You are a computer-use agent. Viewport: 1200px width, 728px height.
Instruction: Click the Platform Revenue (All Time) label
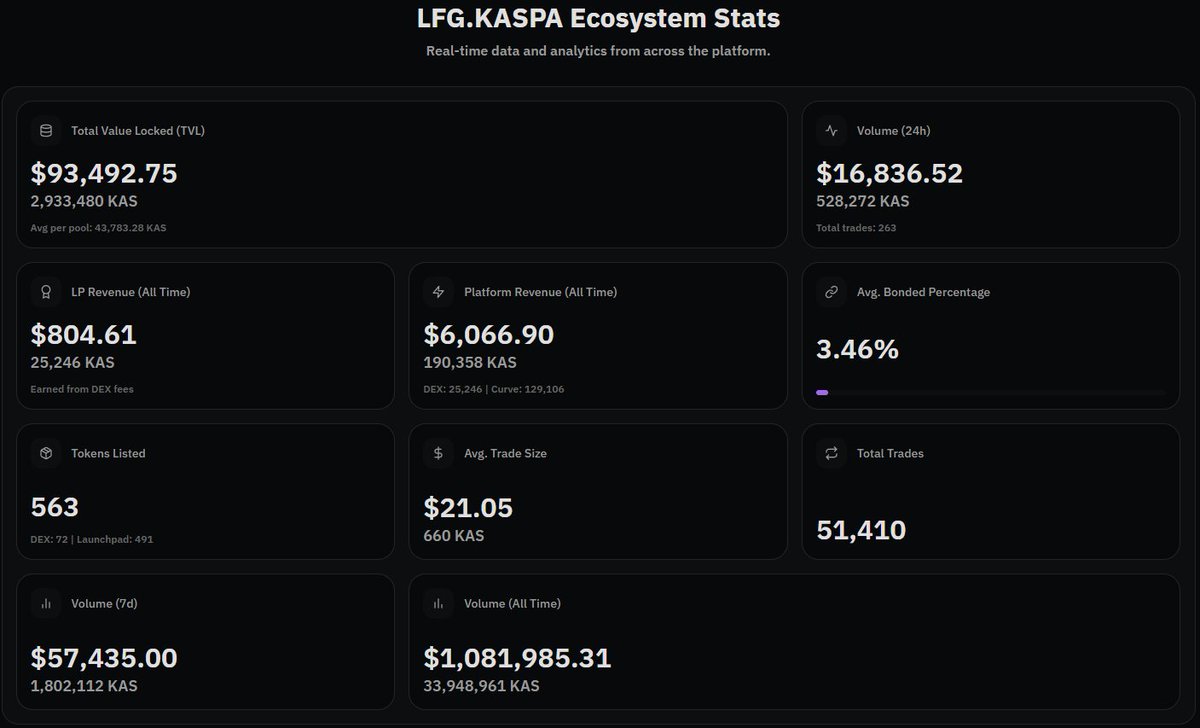coord(541,292)
